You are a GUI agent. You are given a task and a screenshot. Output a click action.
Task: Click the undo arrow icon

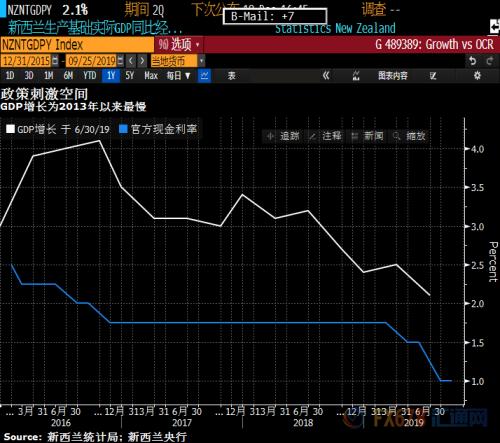[x=472, y=61]
